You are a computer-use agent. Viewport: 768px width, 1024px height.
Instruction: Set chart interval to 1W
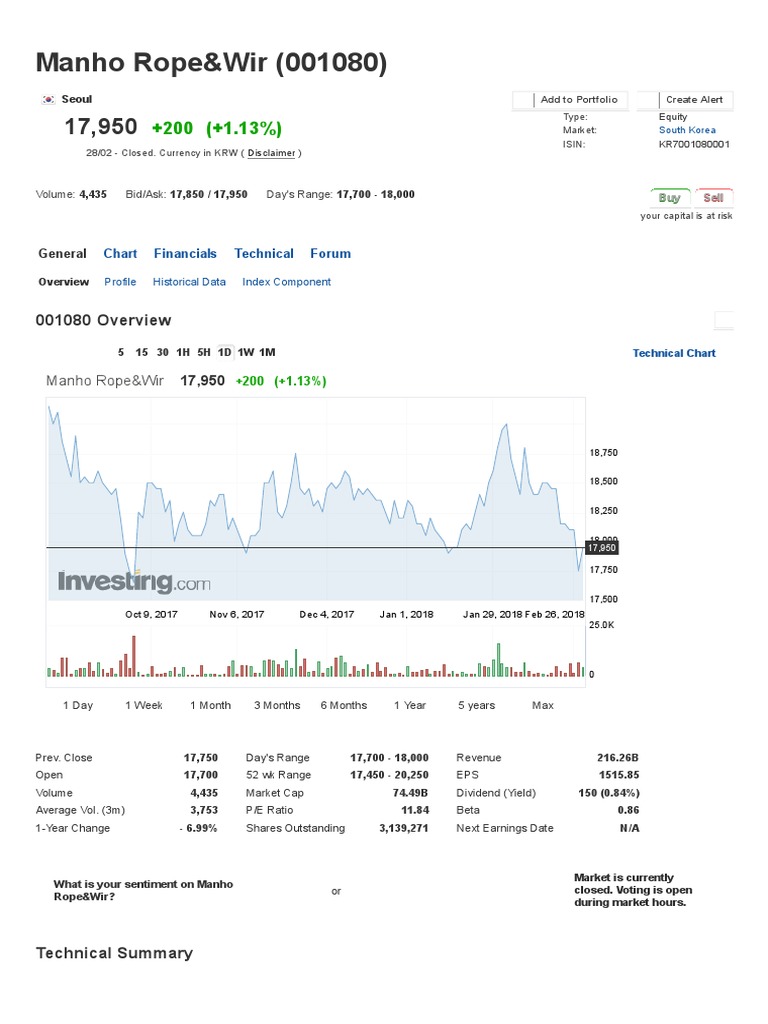[246, 353]
